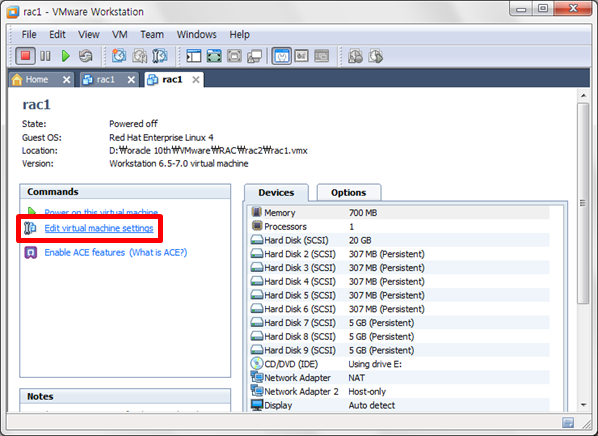Select the Hard Disk 7 (SCSI) row
This screenshot has height=436, width=598.
tap(400, 323)
